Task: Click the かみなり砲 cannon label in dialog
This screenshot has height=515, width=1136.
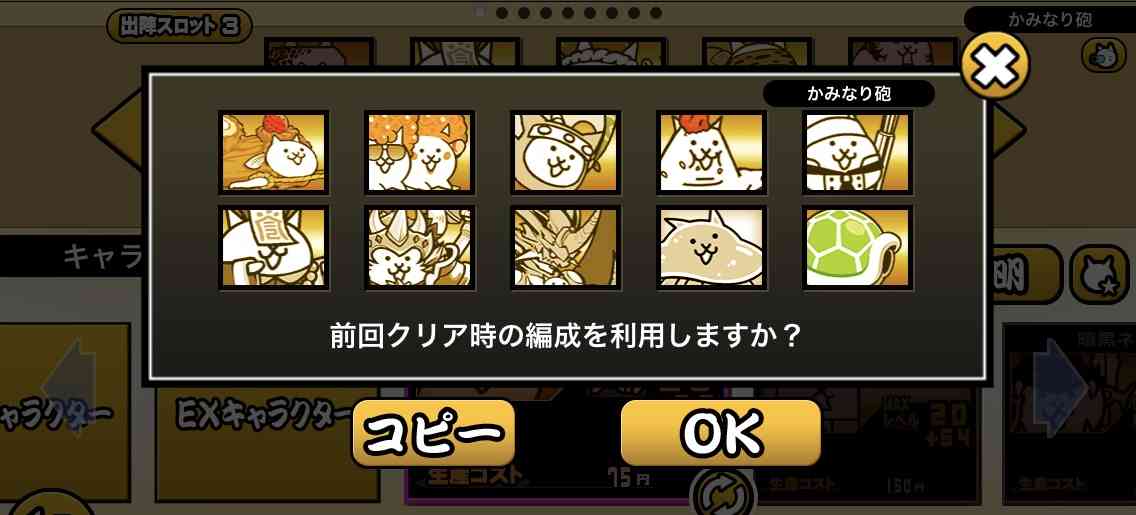Action: tap(848, 93)
